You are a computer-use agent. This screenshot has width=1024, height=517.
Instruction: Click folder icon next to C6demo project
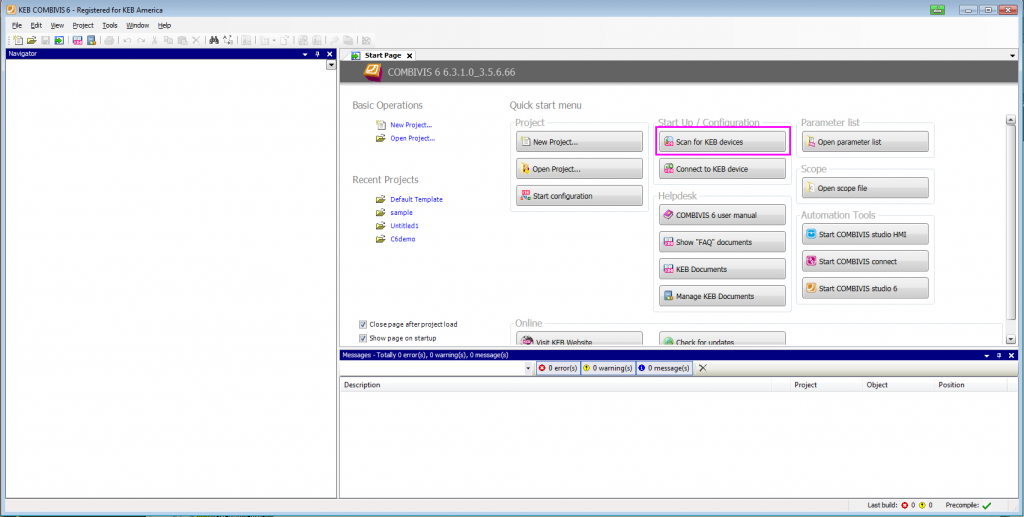click(380, 239)
